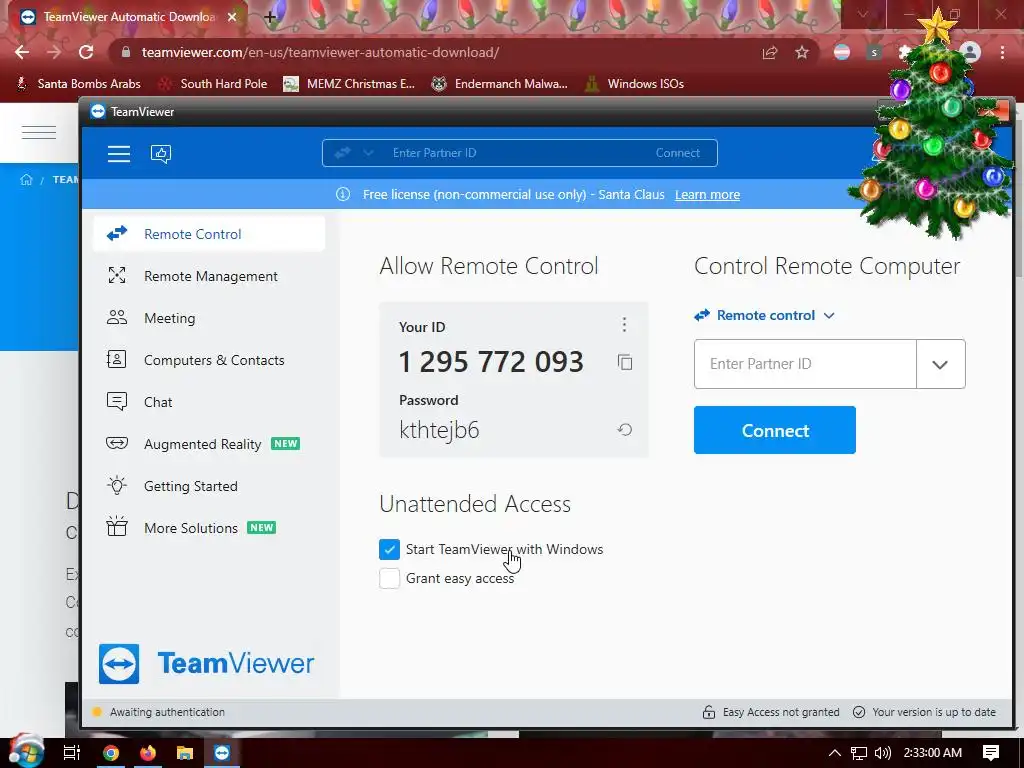Show hidden system tray icons
Viewport: 1024px width, 768px height.
point(835,753)
